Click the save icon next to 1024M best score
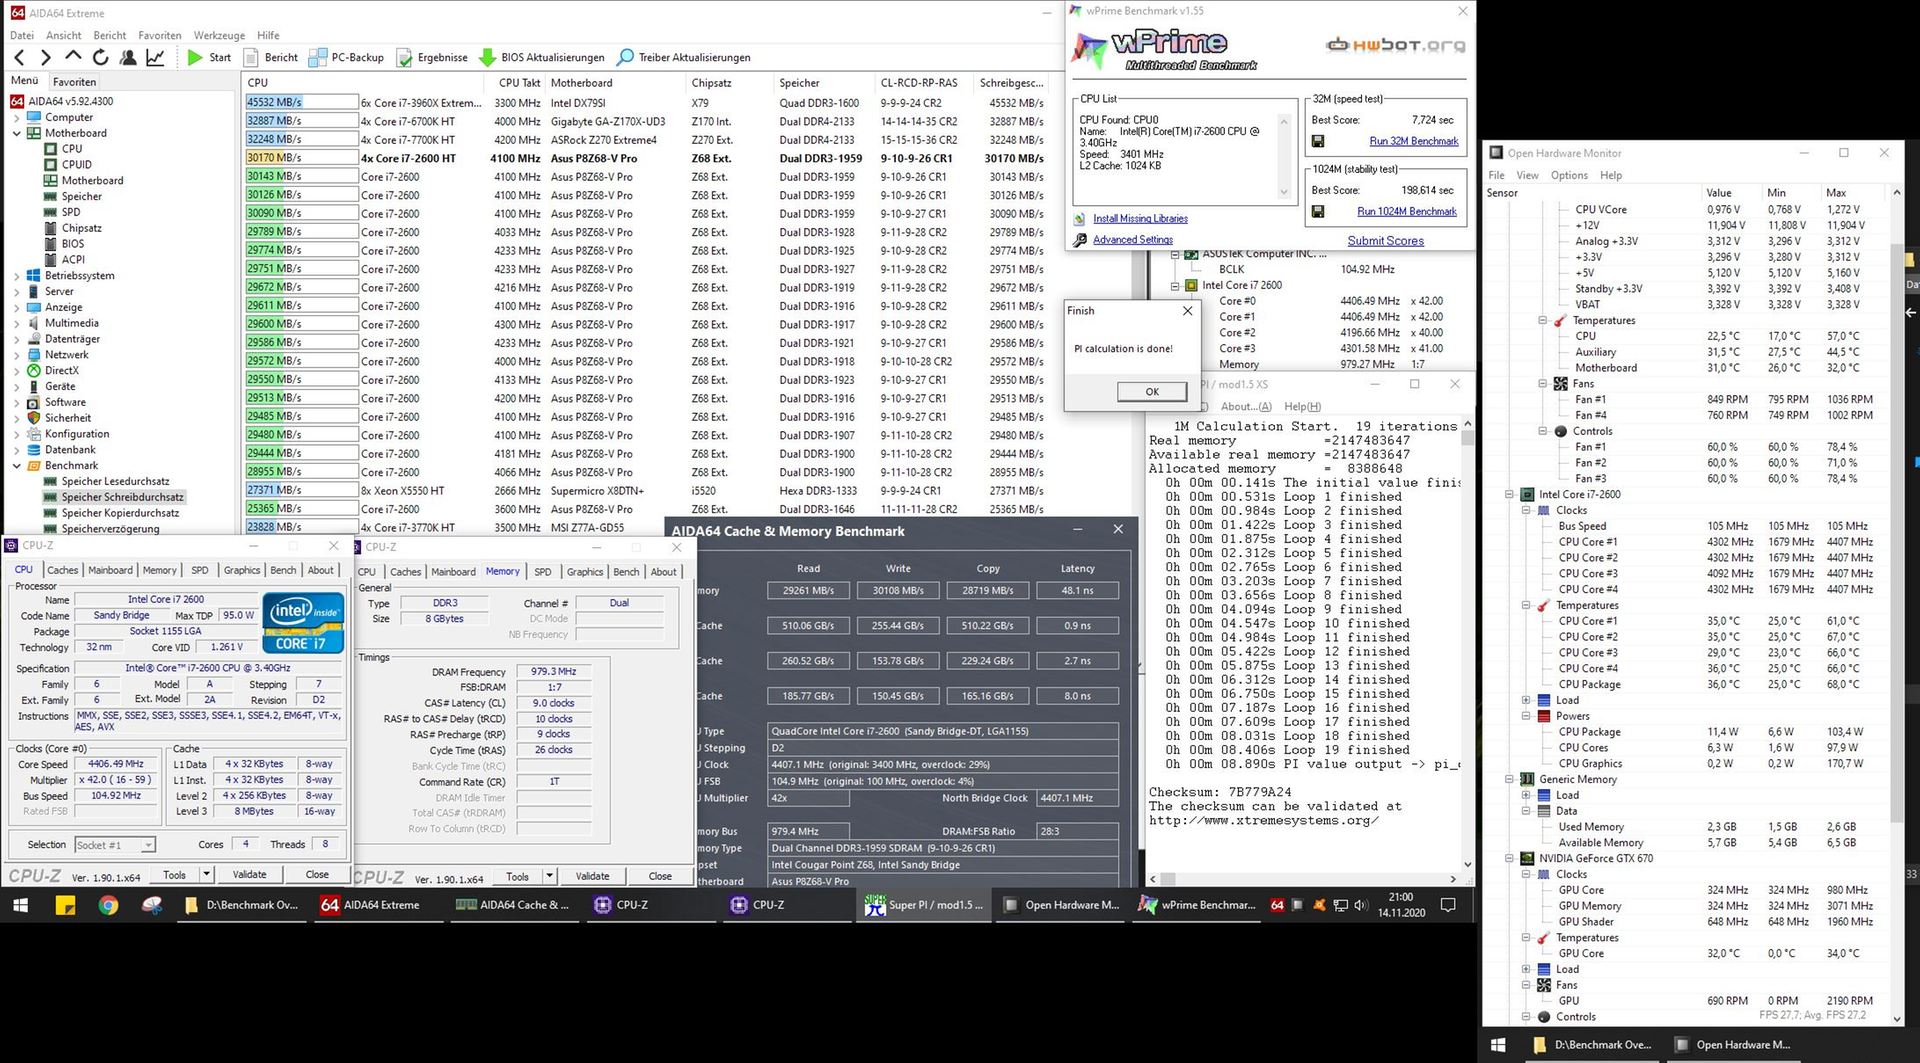Image resolution: width=1920 pixels, height=1063 pixels. pos(1318,212)
